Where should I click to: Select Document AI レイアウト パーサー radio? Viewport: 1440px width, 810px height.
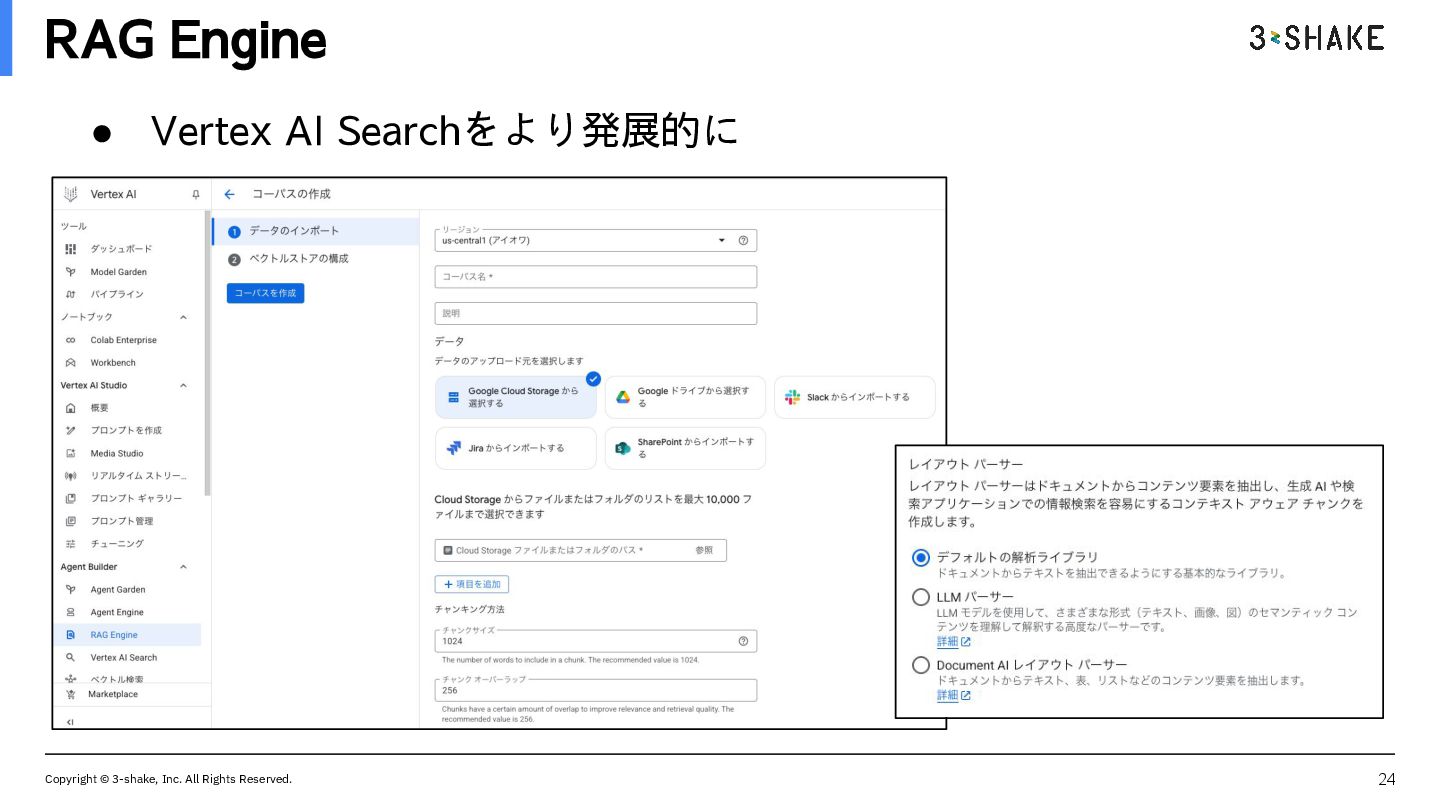(x=921, y=665)
